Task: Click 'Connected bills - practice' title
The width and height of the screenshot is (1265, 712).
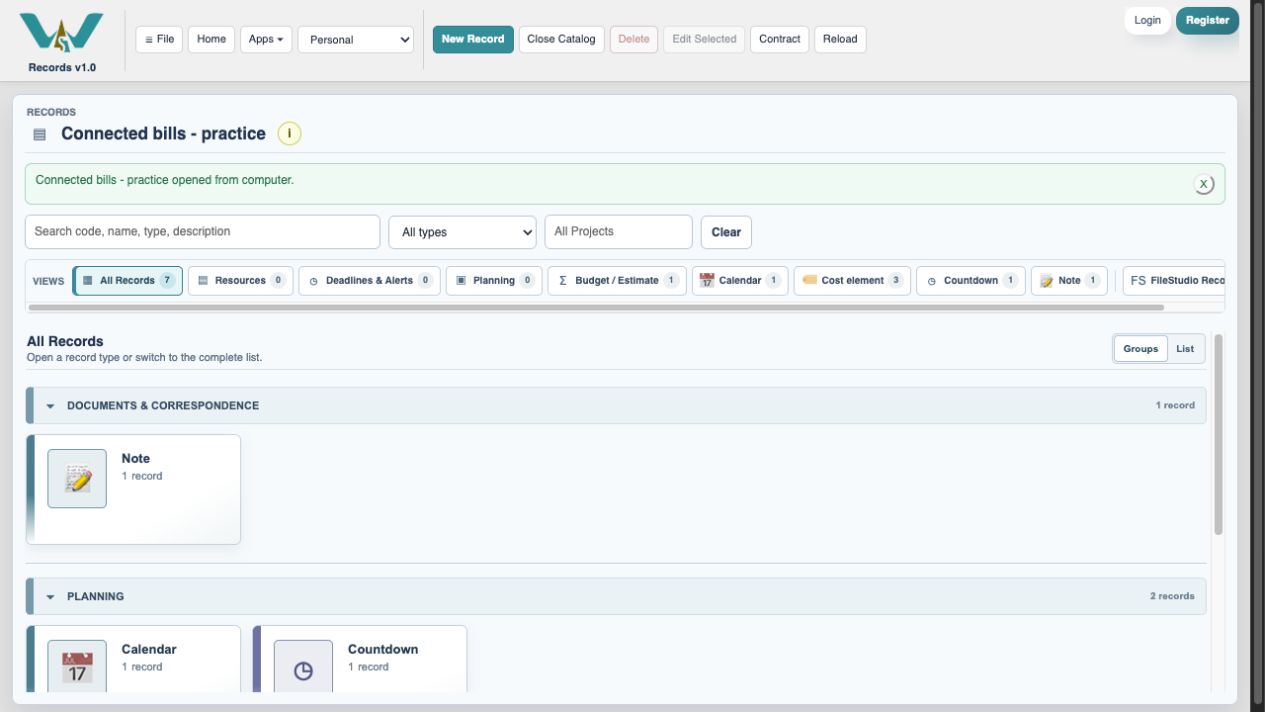Action: coord(163,134)
